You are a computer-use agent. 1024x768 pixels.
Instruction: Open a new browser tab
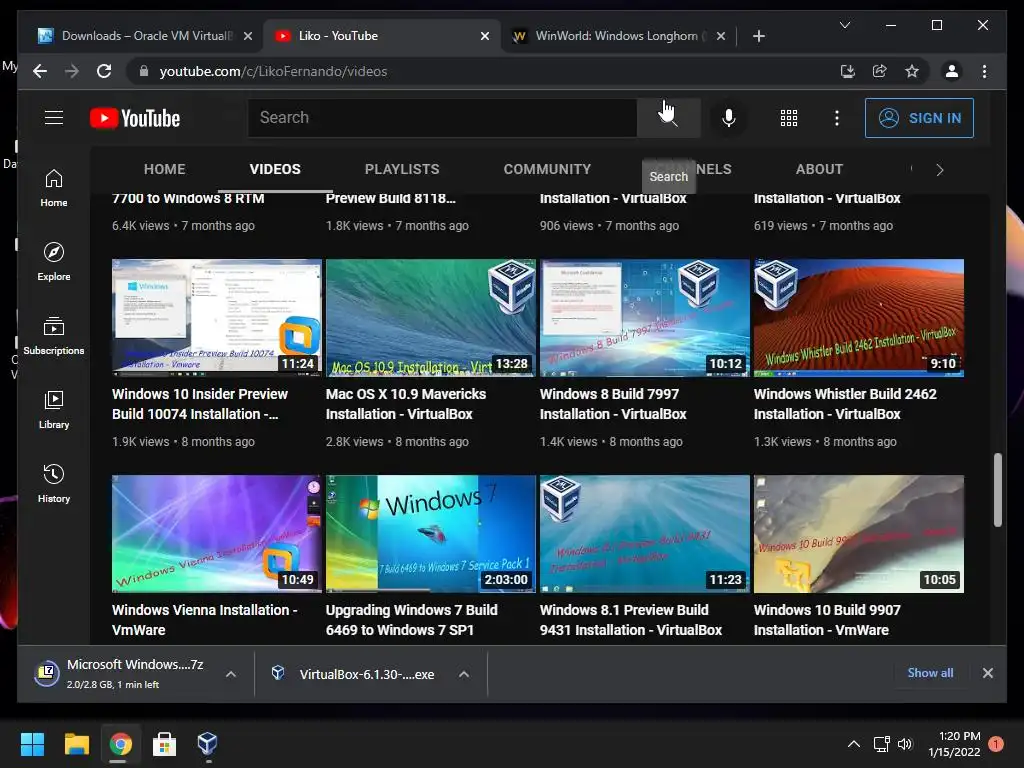click(758, 36)
